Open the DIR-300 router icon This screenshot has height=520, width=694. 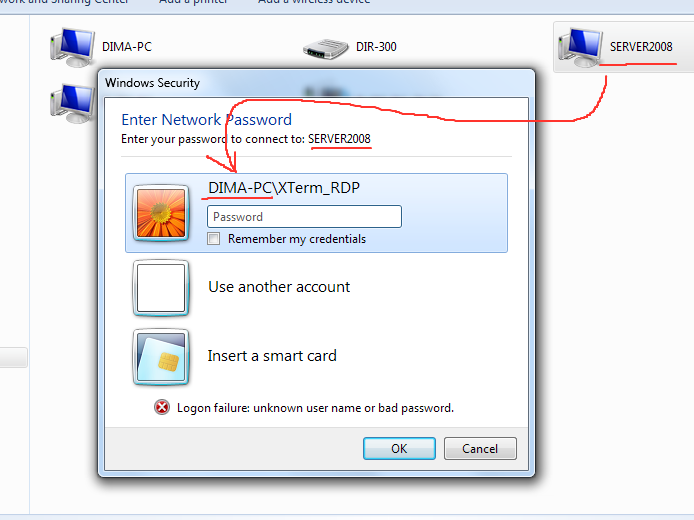coord(326,49)
